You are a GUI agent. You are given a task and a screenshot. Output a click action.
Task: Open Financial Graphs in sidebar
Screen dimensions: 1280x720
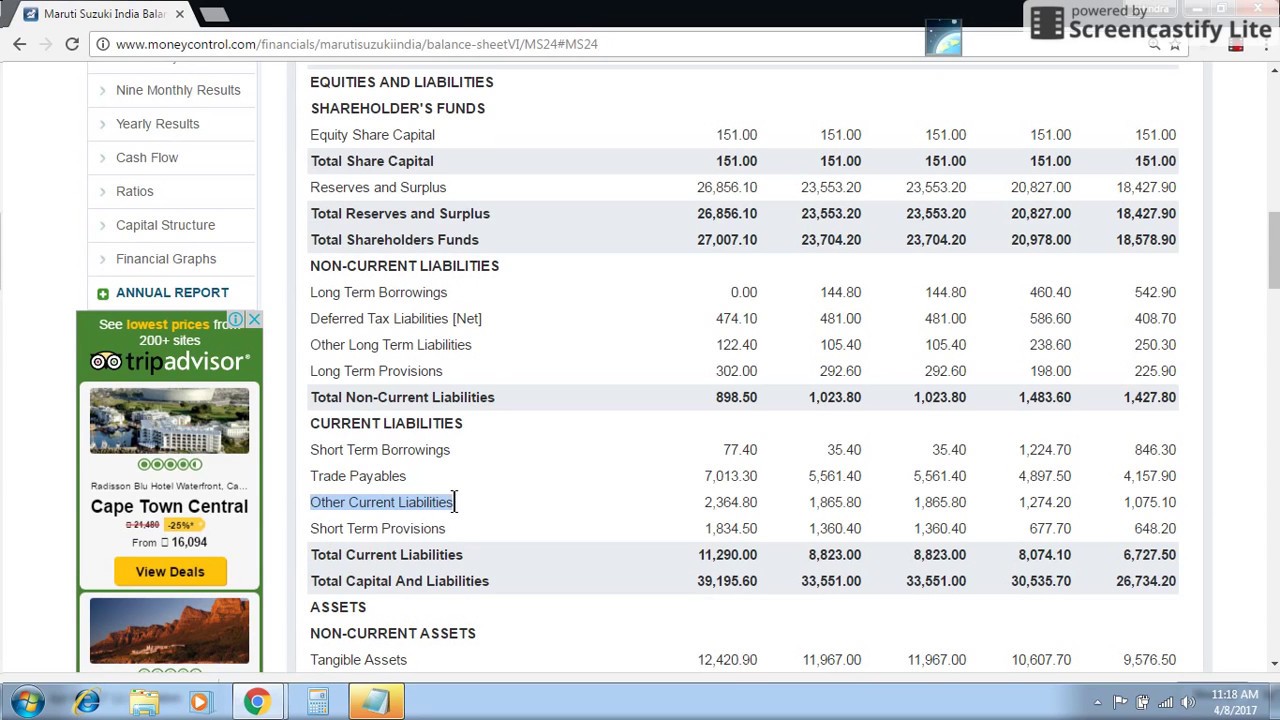pos(166,259)
